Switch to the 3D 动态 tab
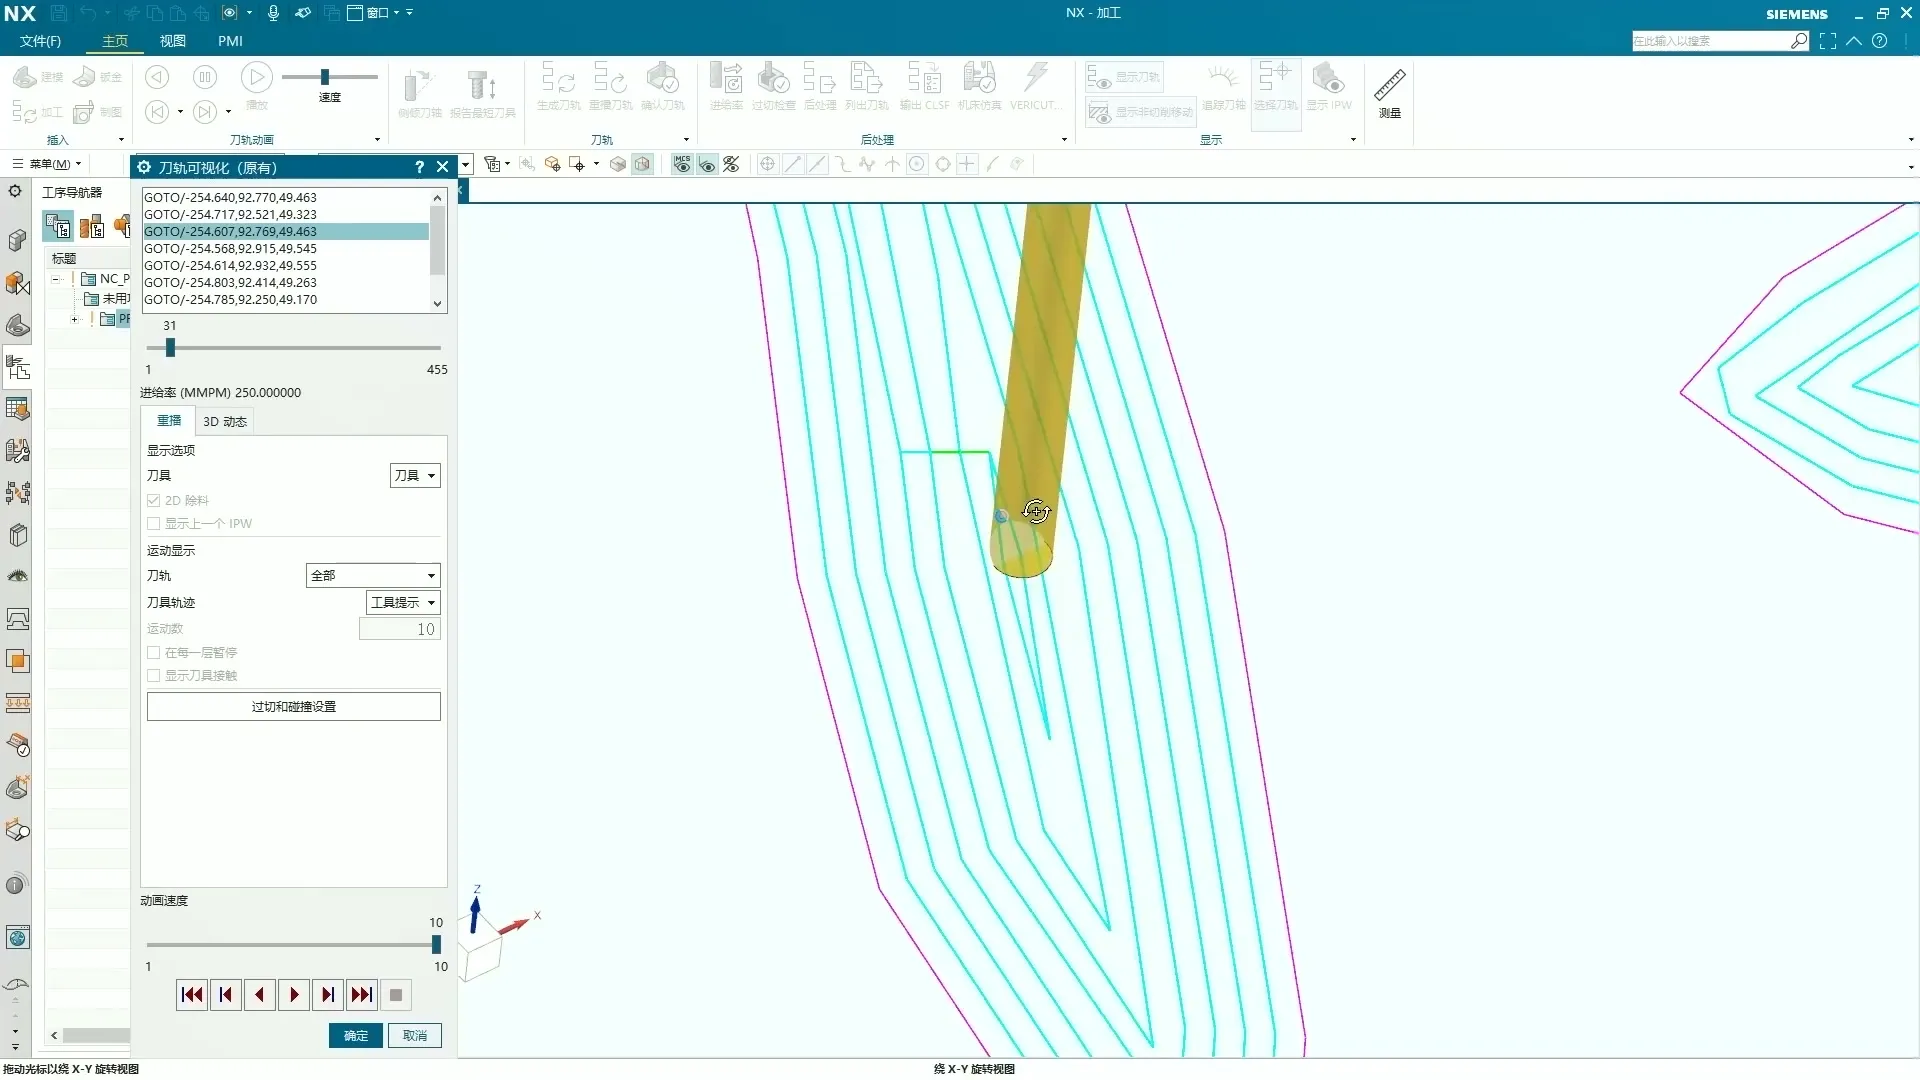 (225, 422)
